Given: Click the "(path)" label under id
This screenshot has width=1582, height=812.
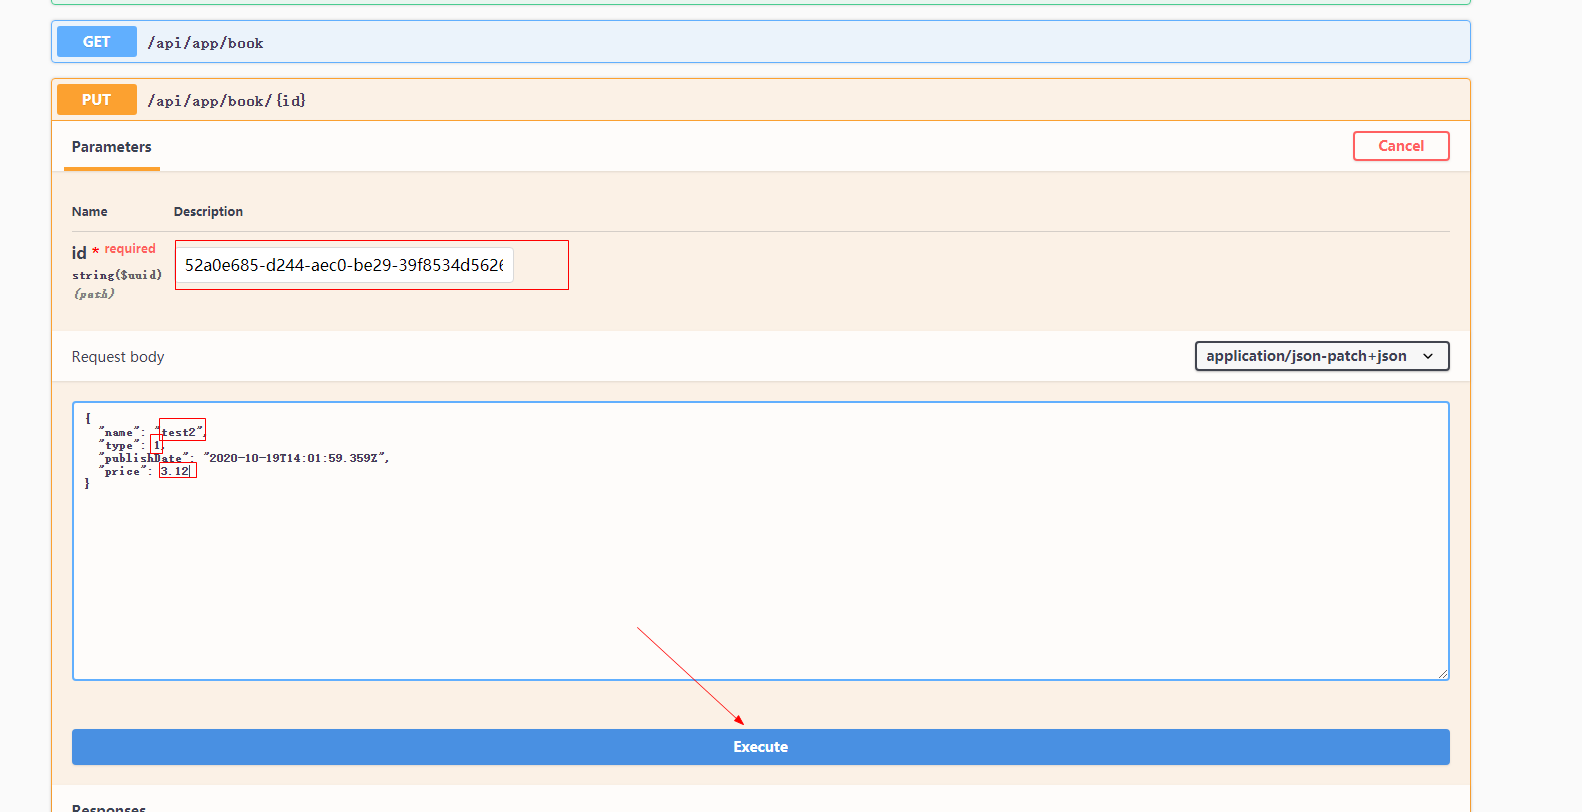Looking at the screenshot, I should point(94,294).
